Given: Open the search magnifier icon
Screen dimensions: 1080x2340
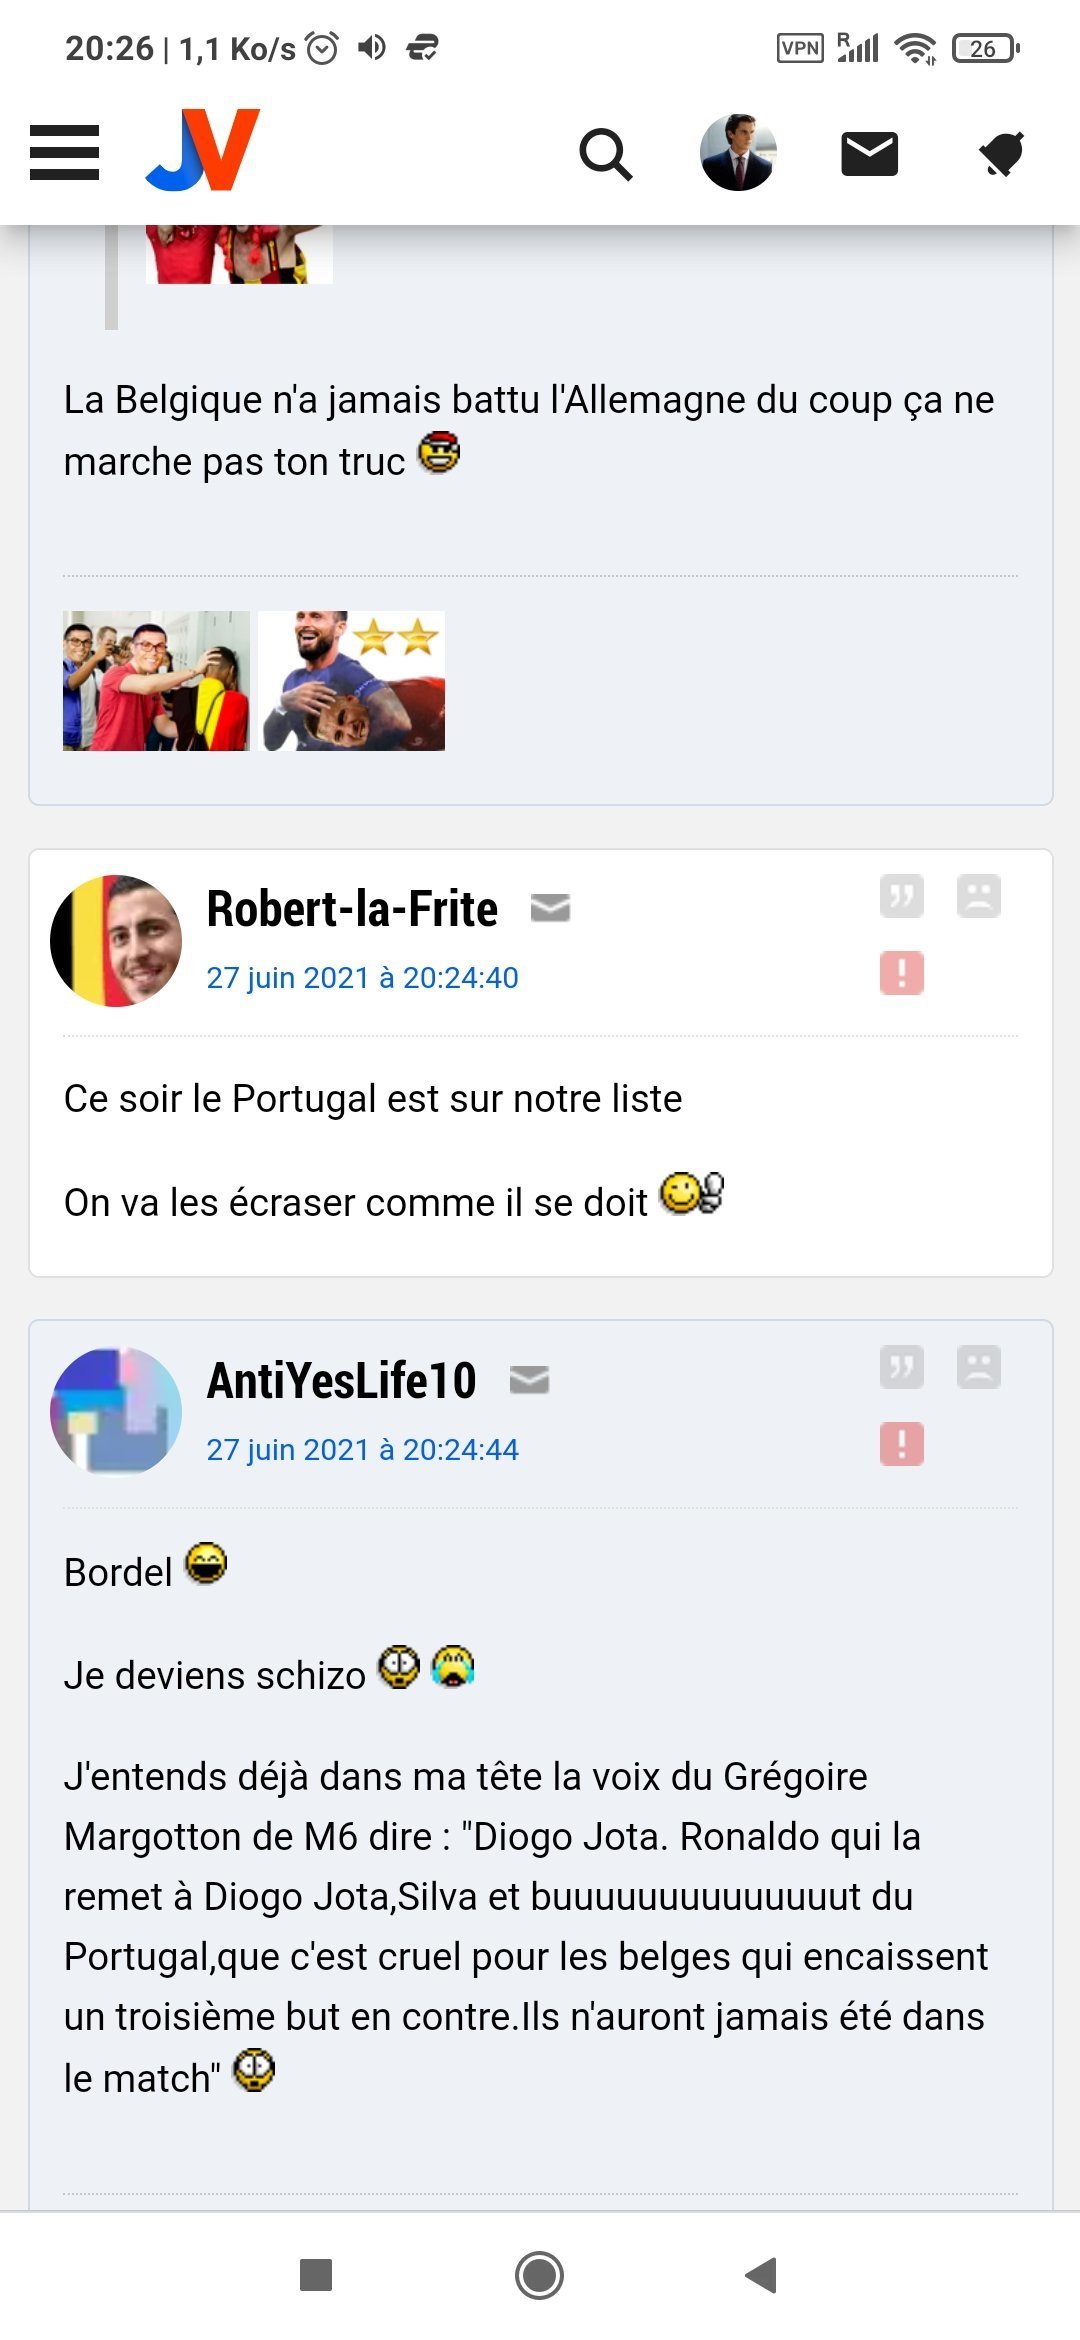Looking at the screenshot, I should coord(606,154).
